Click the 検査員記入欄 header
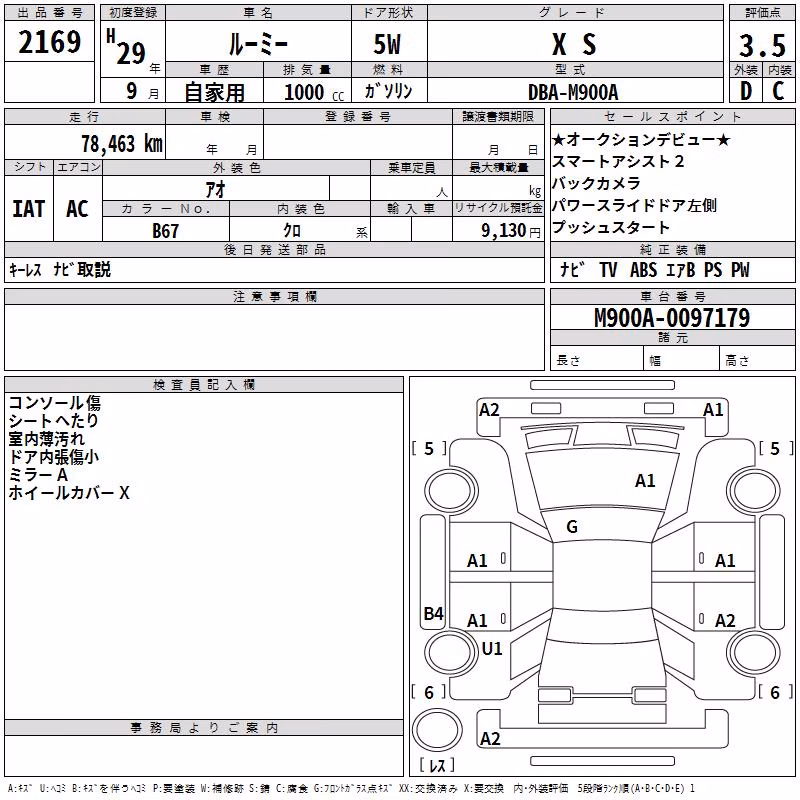The height and width of the screenshot is (800, 800). (x=204, y=385)
